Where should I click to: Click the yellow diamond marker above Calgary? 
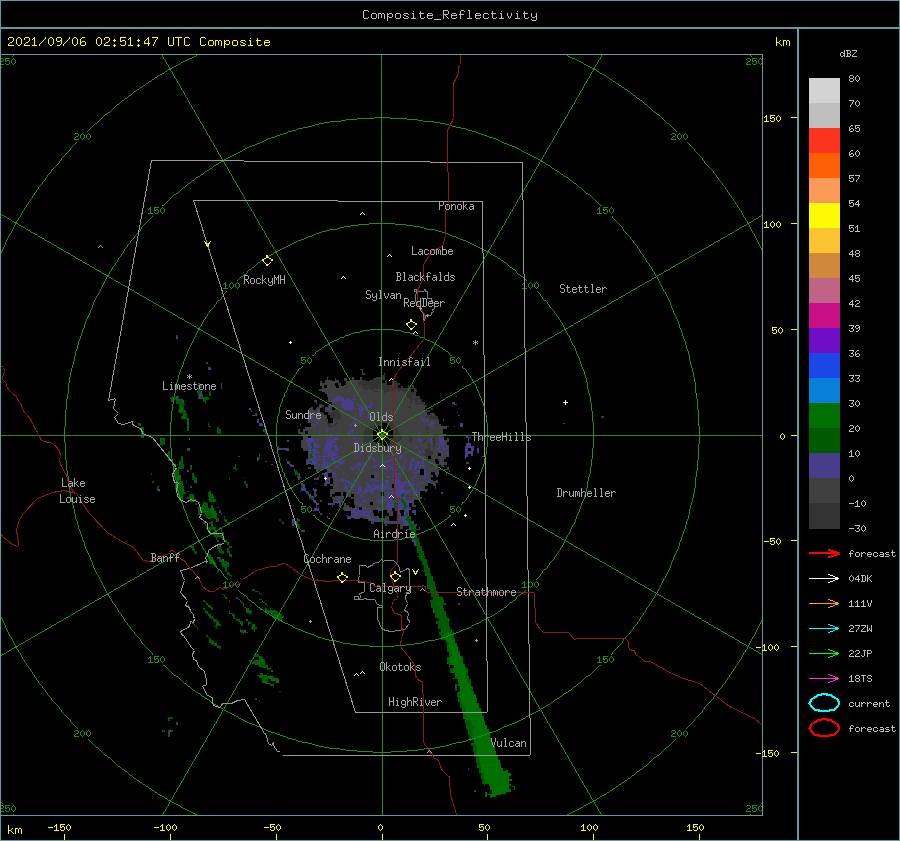[x=395, y=576]
